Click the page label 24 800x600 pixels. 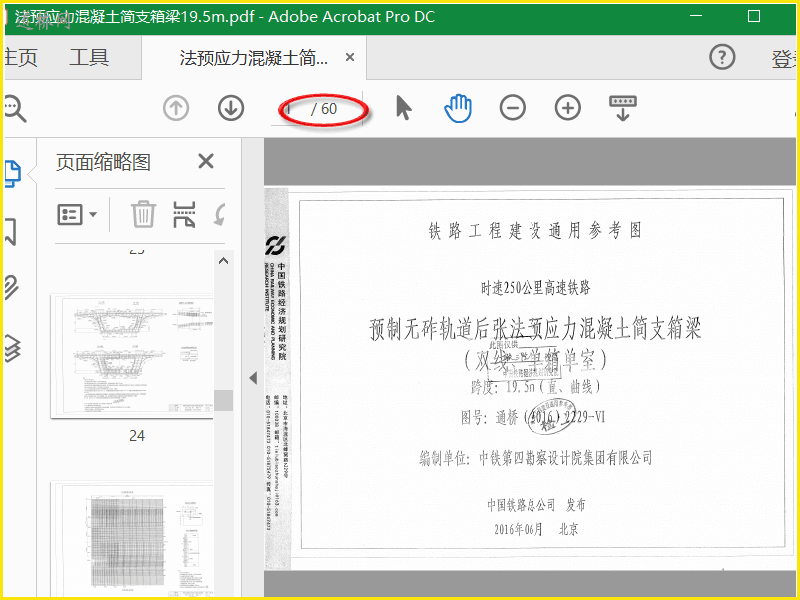pos(137,436)
